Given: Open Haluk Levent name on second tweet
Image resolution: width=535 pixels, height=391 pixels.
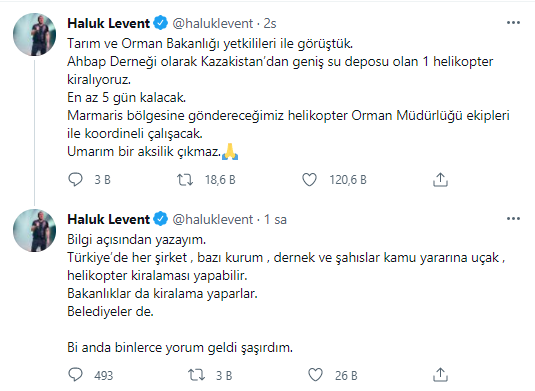Looking at the screenshot, I should pyautogui.click(x=109, y=219).
